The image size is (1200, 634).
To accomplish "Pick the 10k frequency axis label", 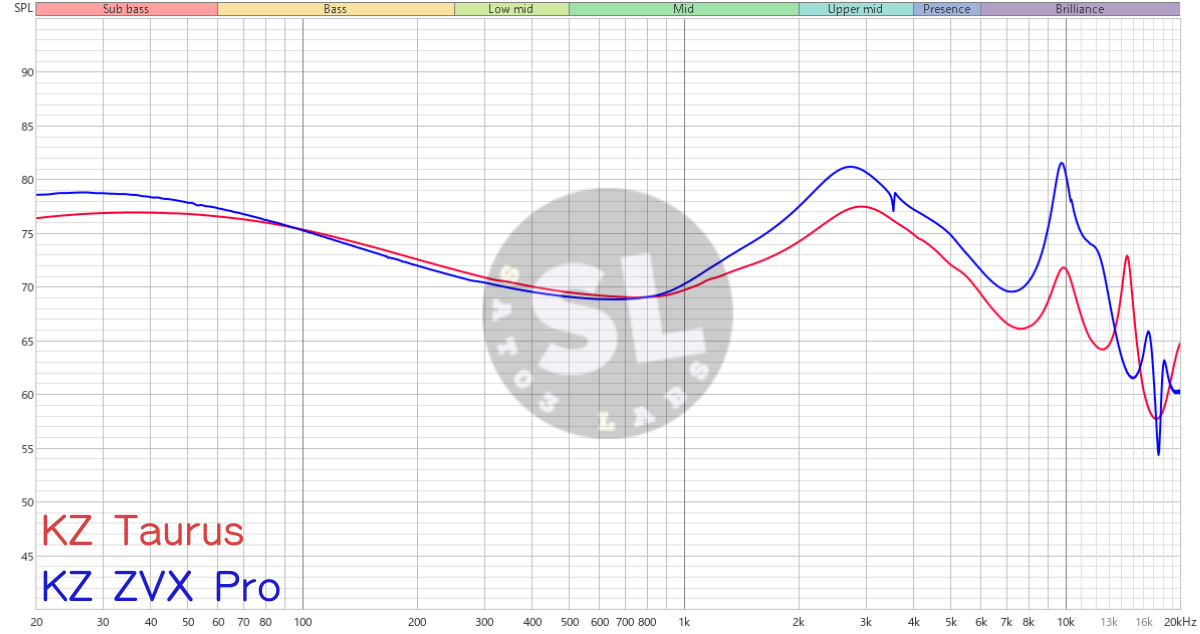I will [x=1066, y=621].
